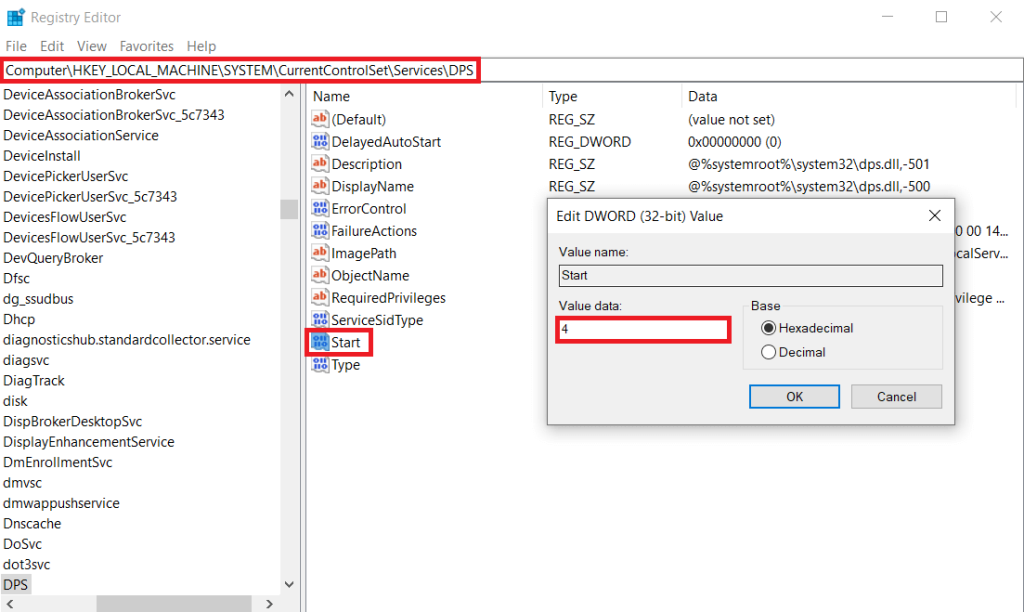Select the Dnscache key
Screen dimensions: 1024x612
pos(32,523)
